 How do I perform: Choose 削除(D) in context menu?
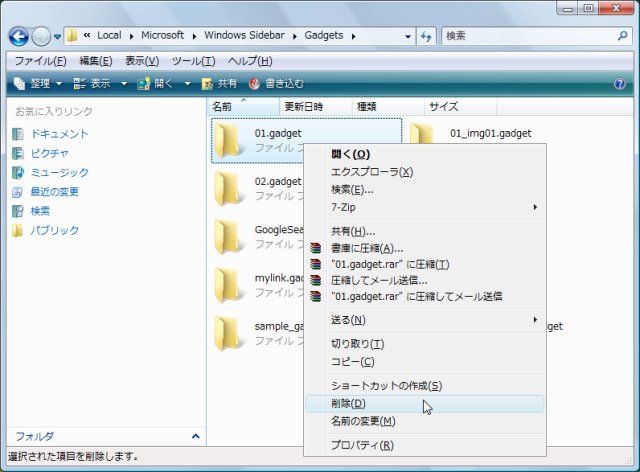coord(424,404)
